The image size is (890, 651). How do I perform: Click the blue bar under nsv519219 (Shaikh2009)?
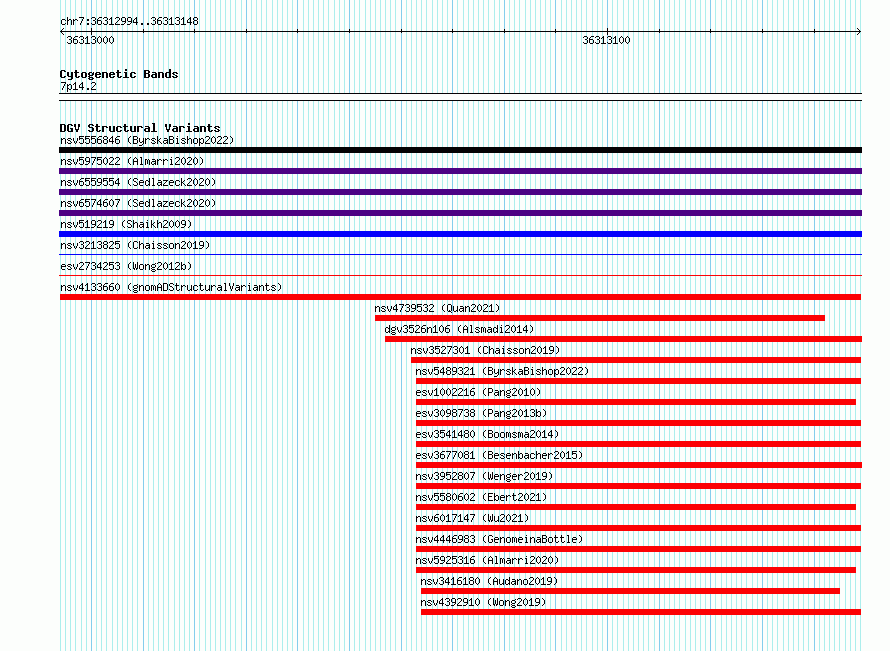tap(460, 234)
